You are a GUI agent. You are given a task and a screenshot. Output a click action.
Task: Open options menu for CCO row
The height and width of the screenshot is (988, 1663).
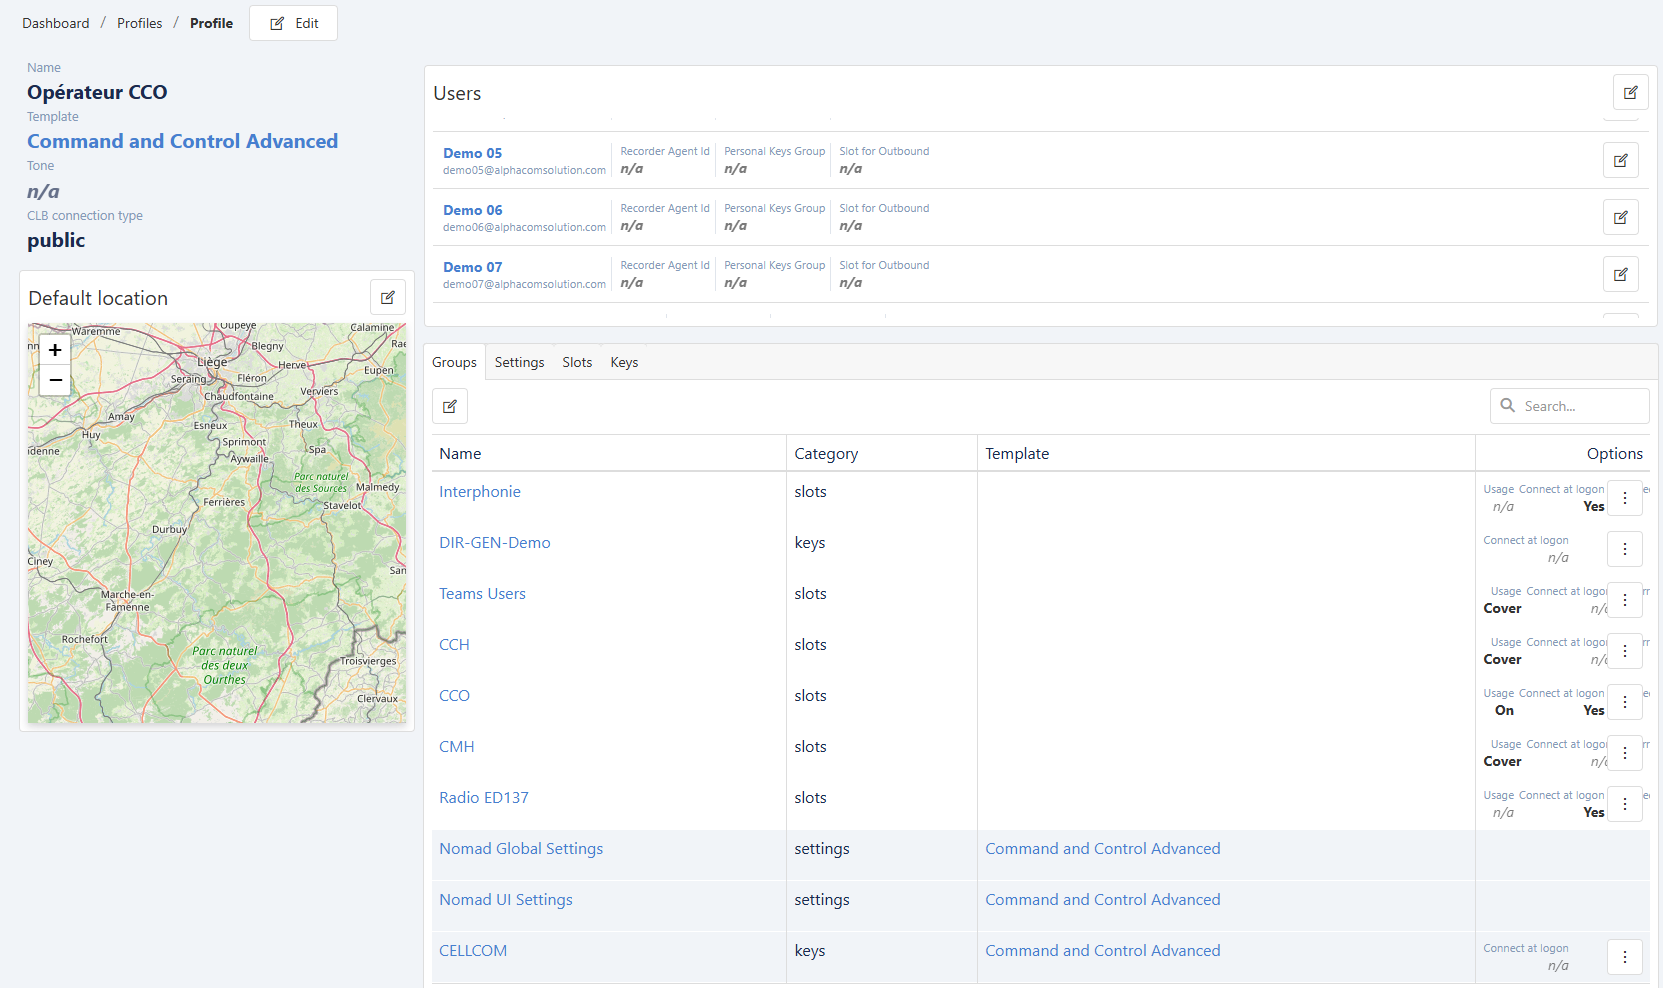pyautogui.click(x=1624, y=702)
